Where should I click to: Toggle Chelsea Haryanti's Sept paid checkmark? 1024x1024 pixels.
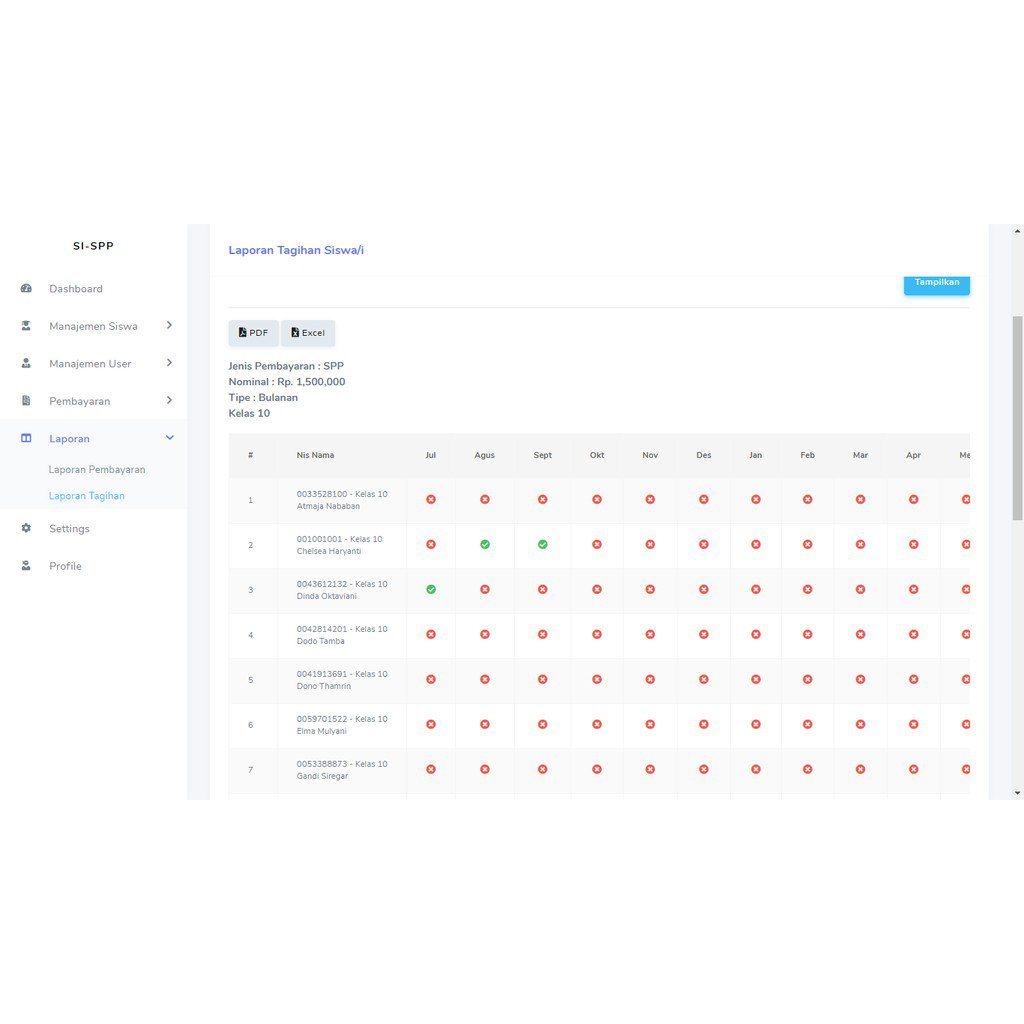click(x=542, y=545)
